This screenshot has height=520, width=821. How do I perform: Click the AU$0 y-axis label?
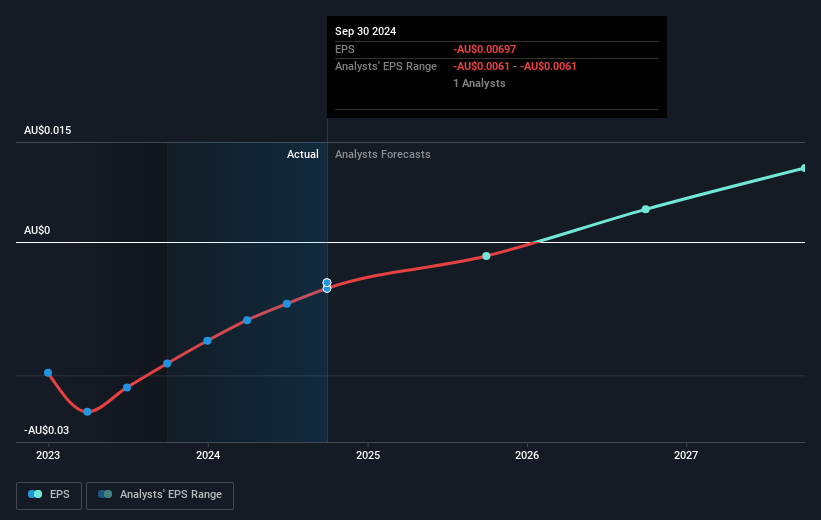coord(37,230)
